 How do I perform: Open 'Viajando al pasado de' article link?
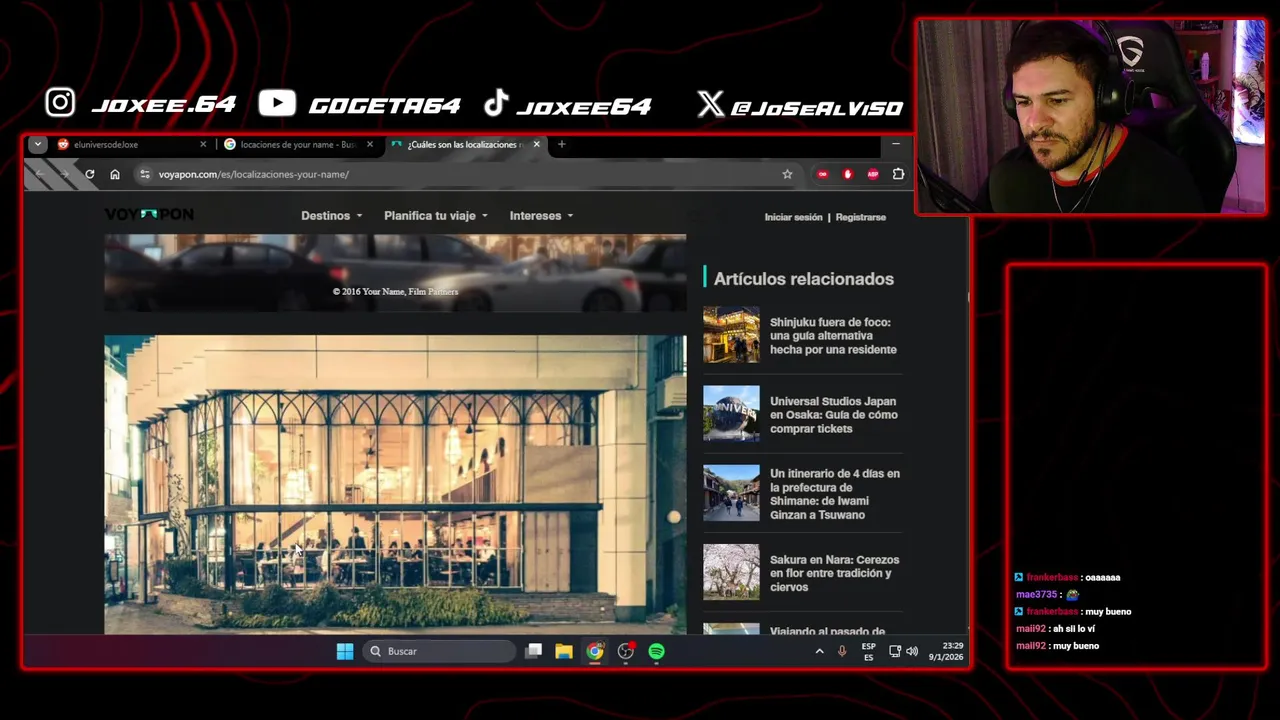click(828, 631)
